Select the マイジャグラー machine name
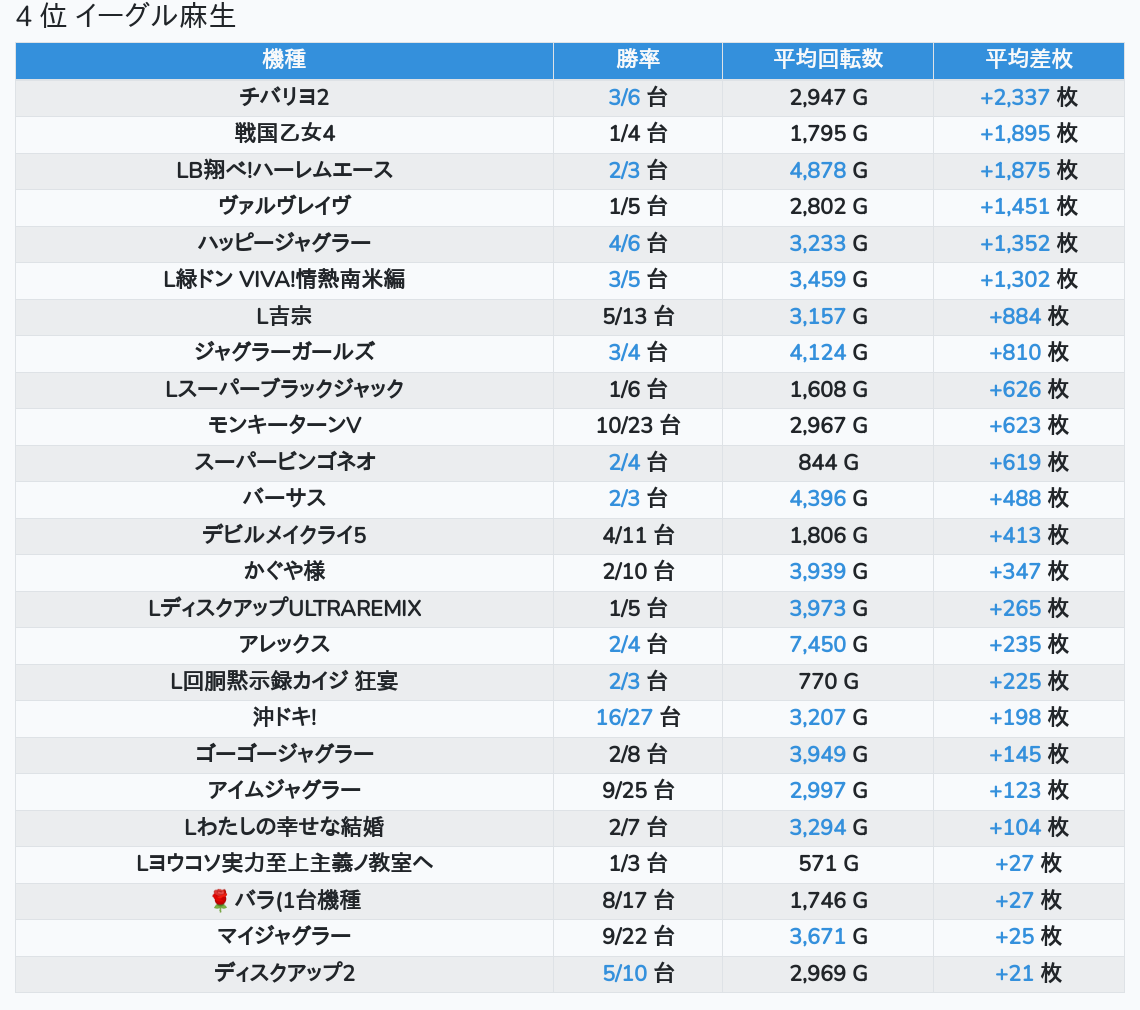This screenshot has height=1010, width=1140. click(x=284, y=937)
